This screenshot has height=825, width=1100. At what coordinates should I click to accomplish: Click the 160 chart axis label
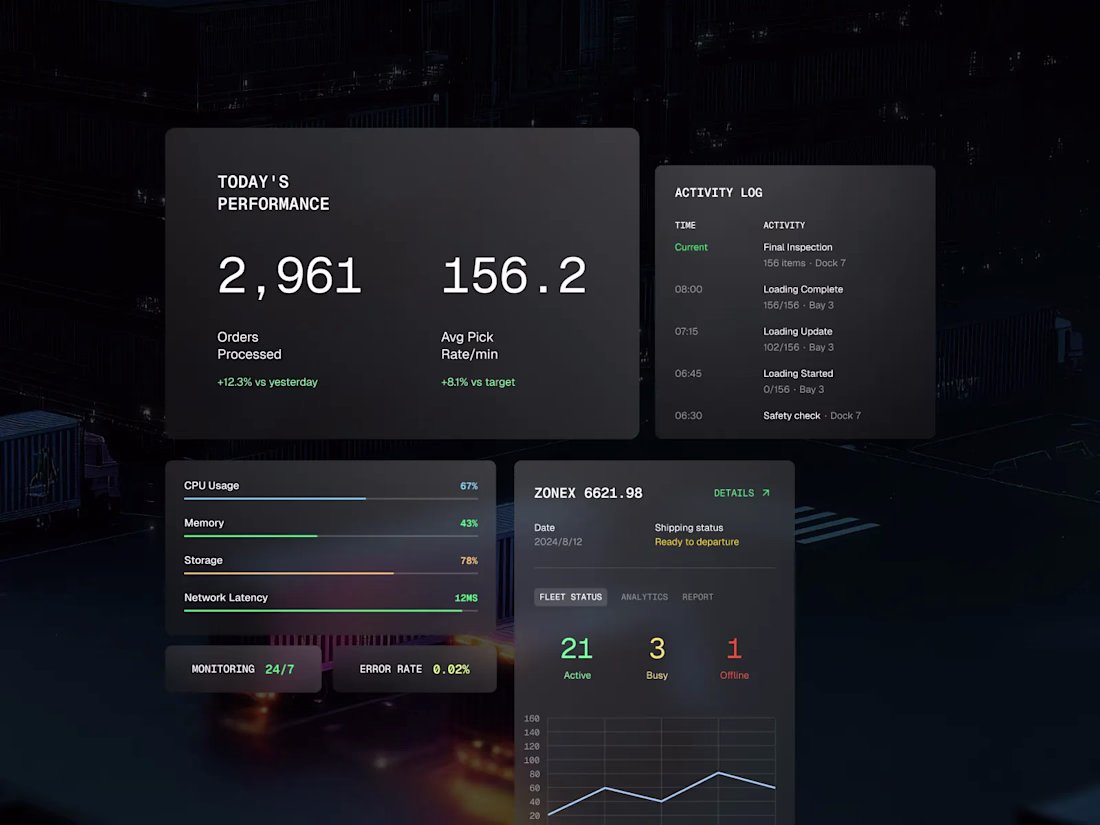pyautogui.click(x=532, y=718)
